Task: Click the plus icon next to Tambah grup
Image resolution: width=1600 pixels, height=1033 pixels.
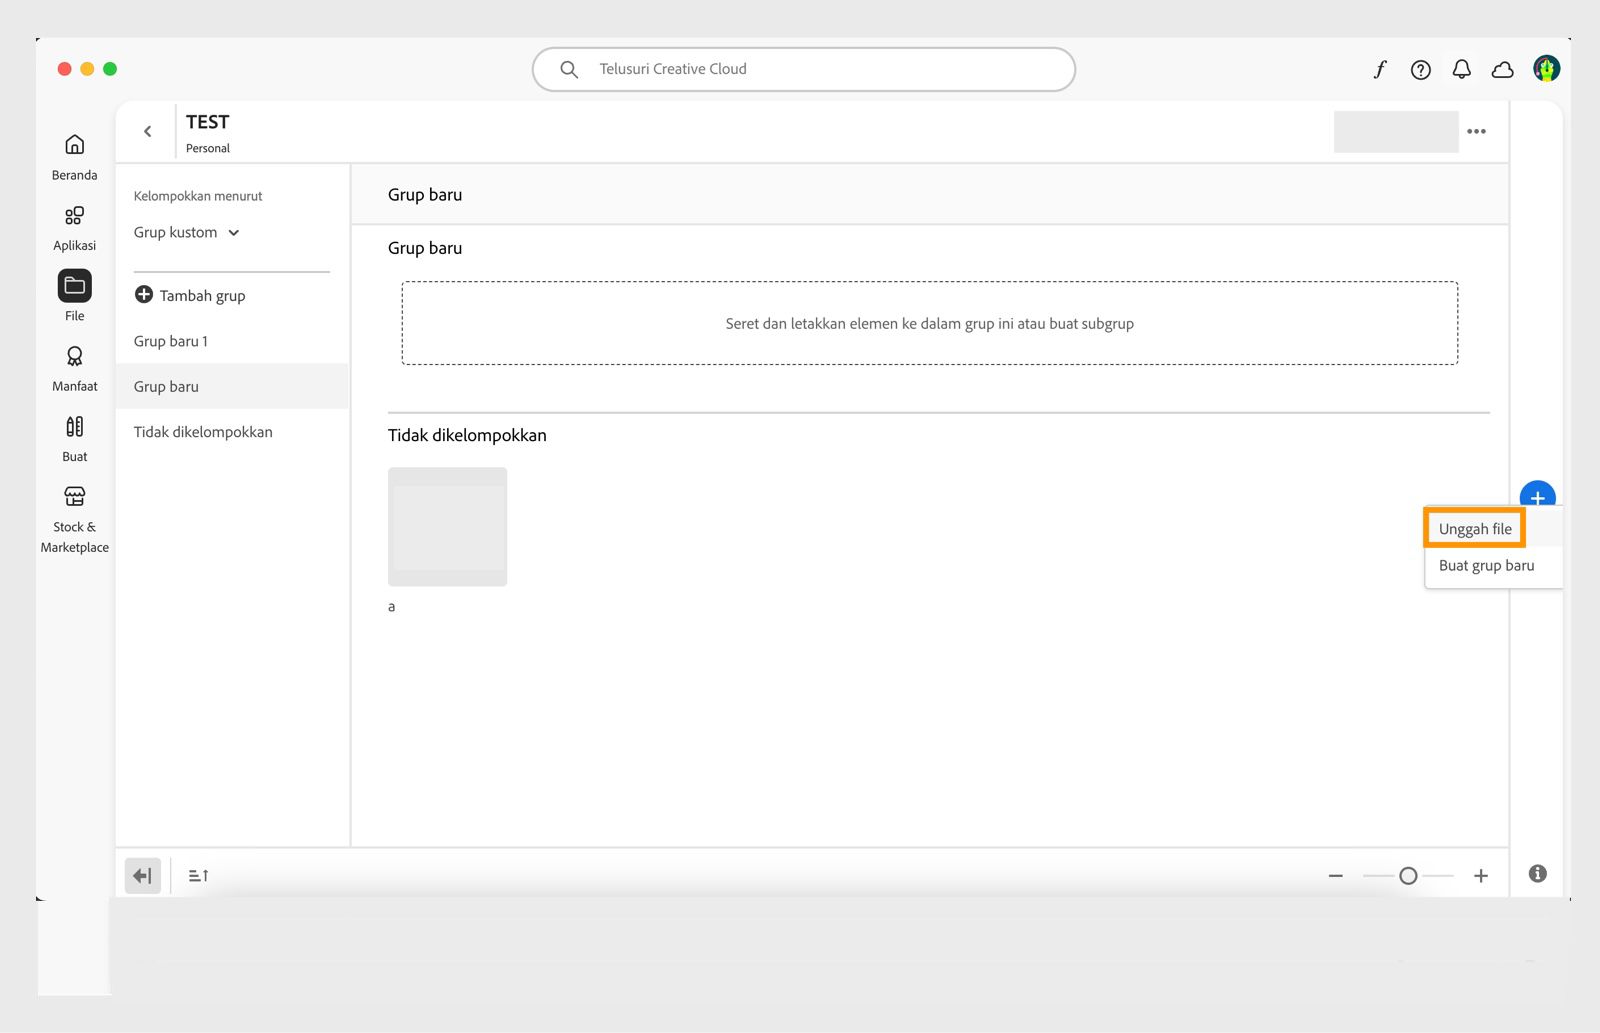Action: coord(144,294)
